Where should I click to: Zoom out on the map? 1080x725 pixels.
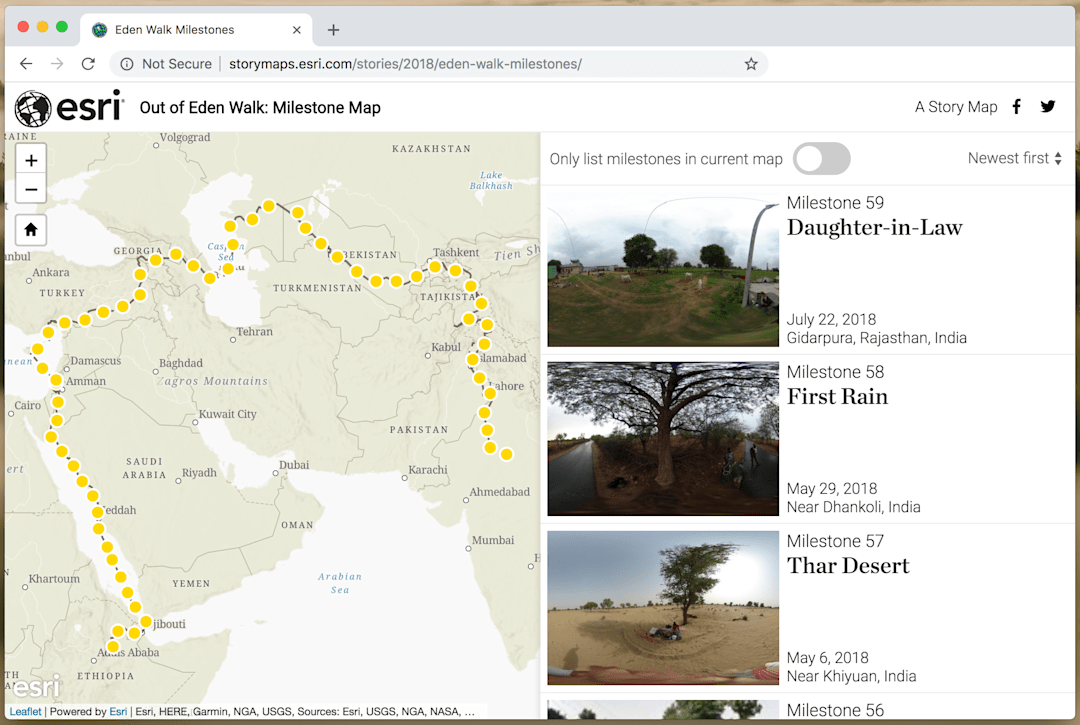click(x=31, y=188)
